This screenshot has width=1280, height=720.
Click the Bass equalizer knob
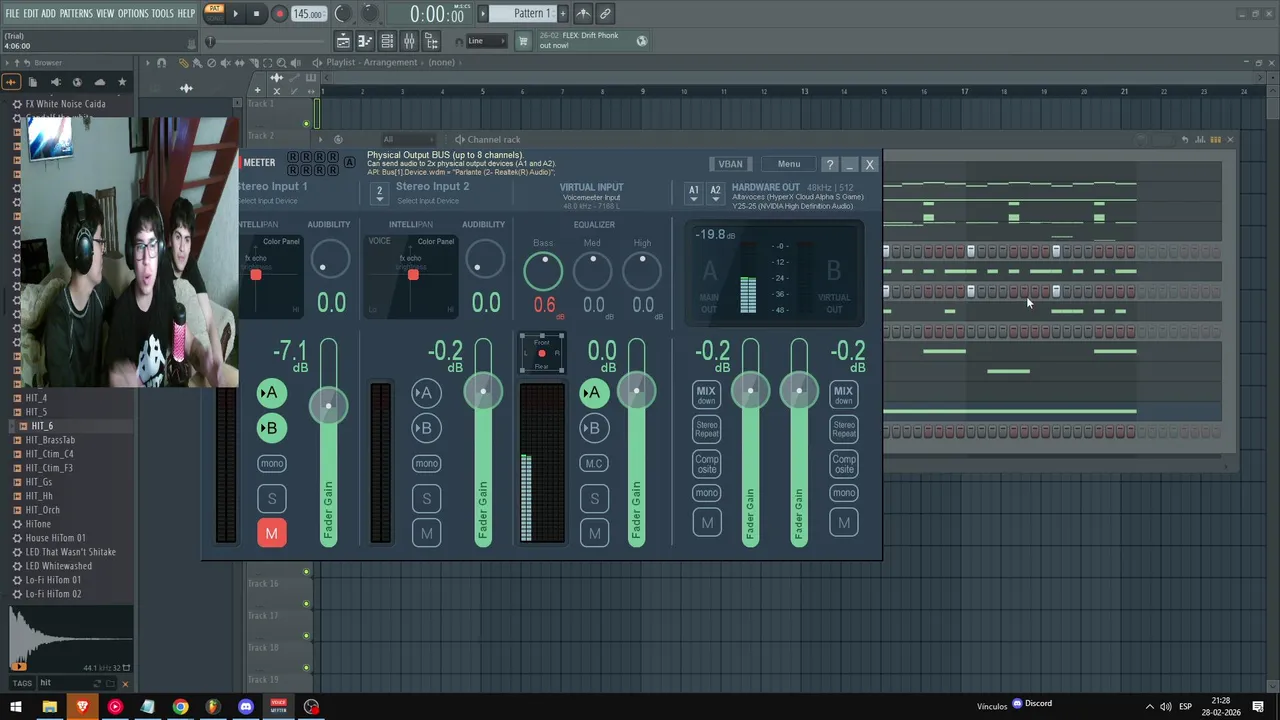[x=543, y=271]
